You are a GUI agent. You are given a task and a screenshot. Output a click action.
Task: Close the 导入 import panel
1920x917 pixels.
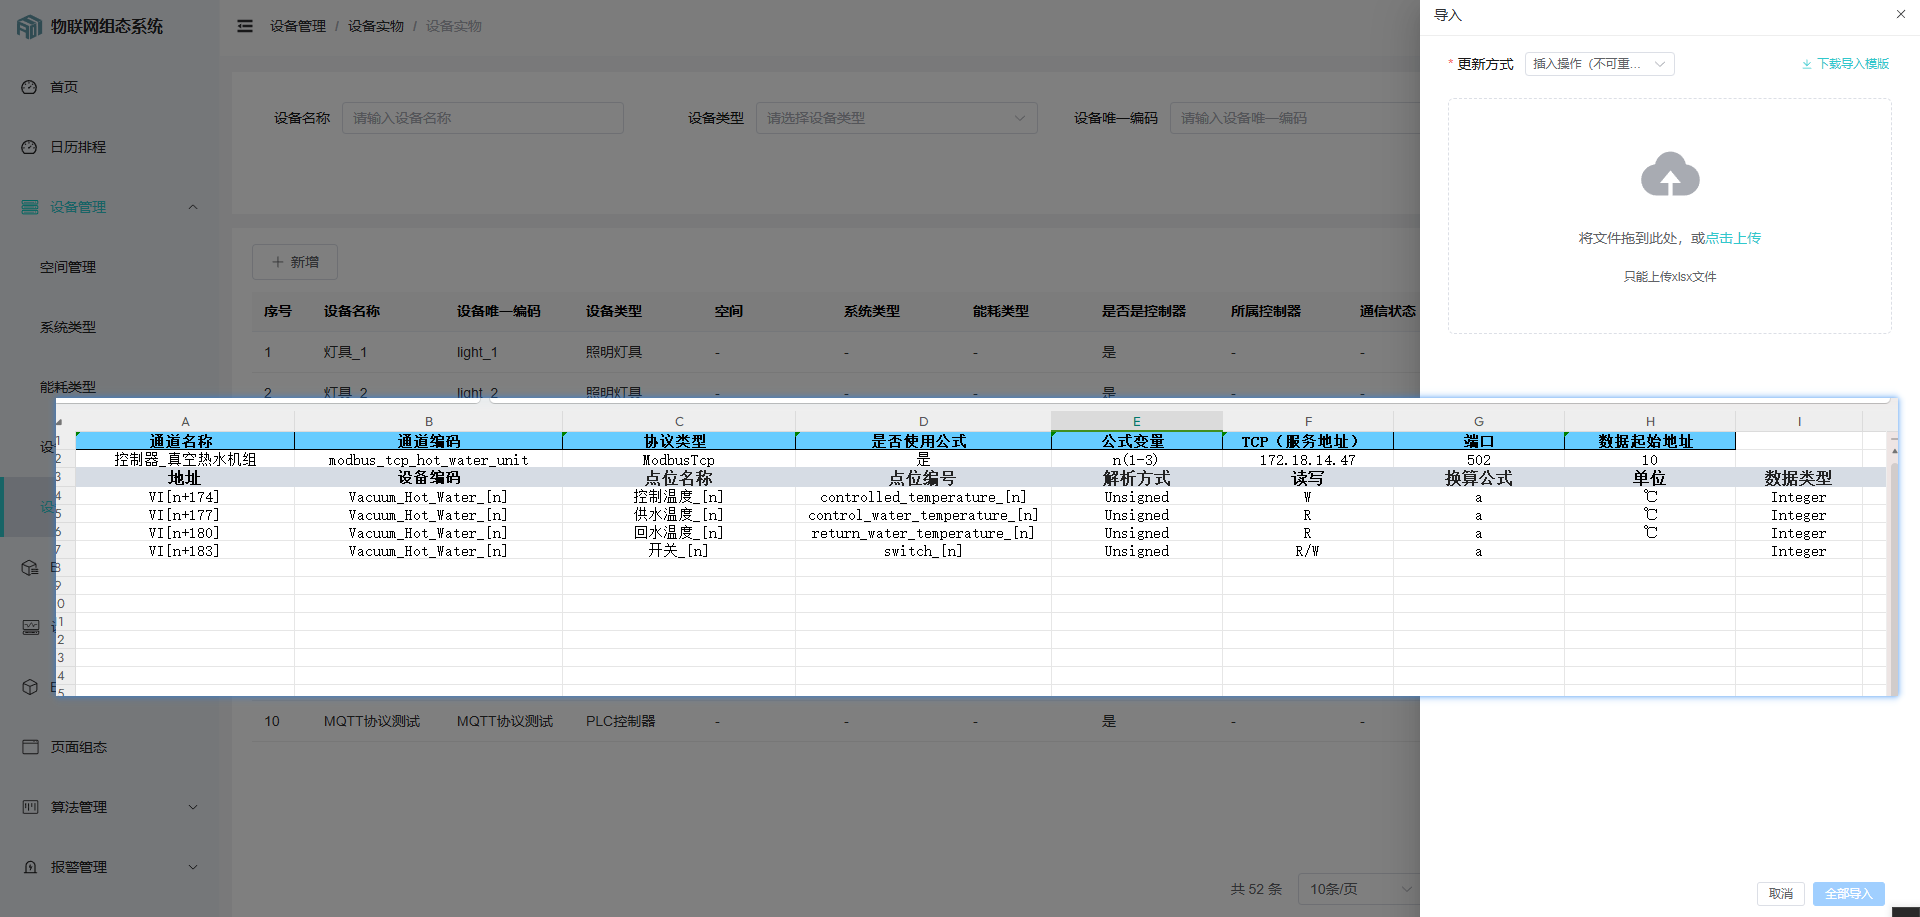pyautogui.click(x=1900, y=14)
